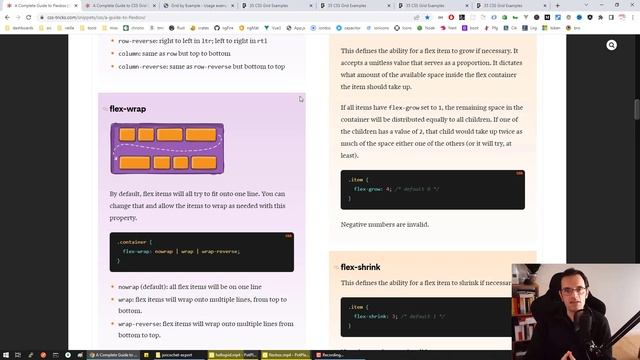Open the share icon in the address bar
Viewport: 640px width, 360px height.
point(416,18)
